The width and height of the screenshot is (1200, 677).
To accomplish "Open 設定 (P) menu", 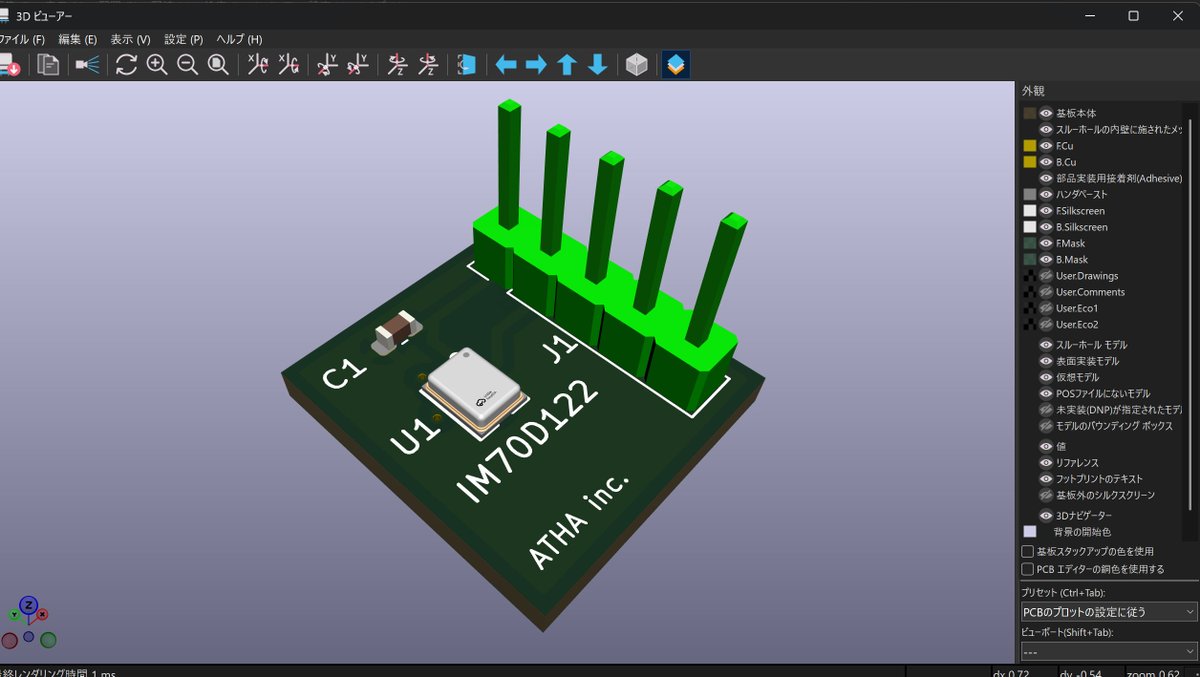I will 183,39.
